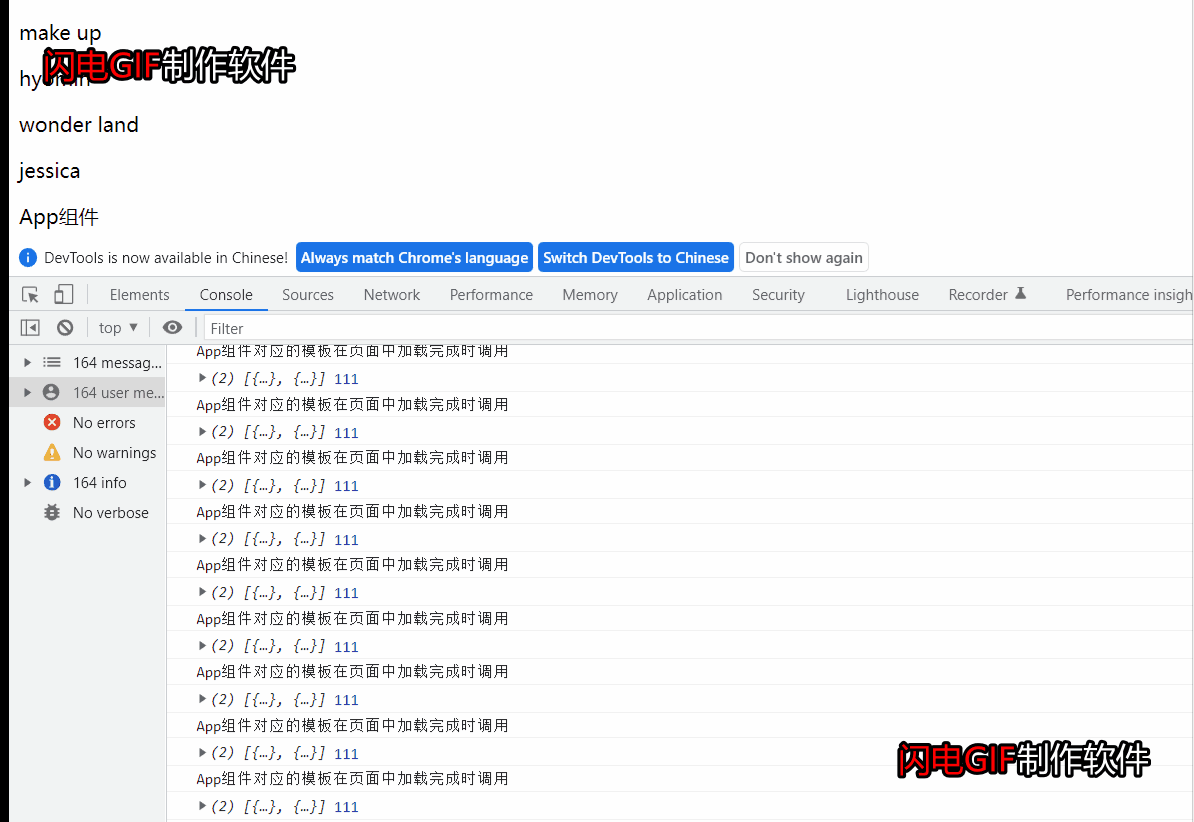Expand the 164 user messages group
1194x822 pixels.
pyautogui.click(x=27, y=392)
